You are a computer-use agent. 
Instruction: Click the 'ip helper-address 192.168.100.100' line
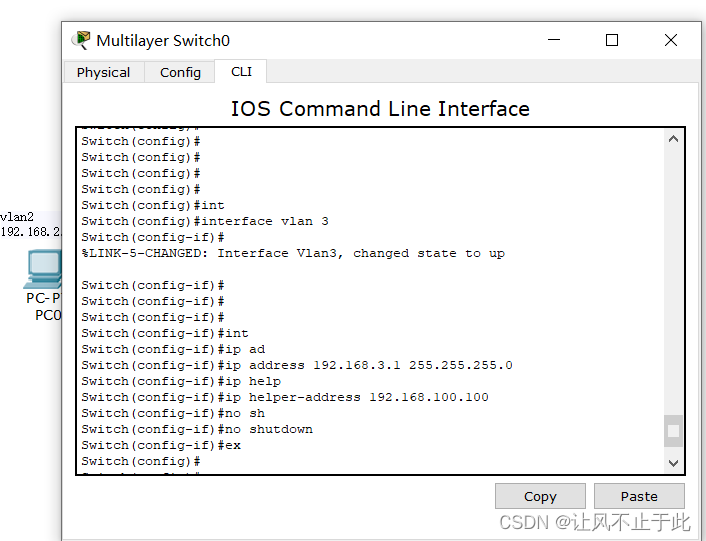pos(285,397)
